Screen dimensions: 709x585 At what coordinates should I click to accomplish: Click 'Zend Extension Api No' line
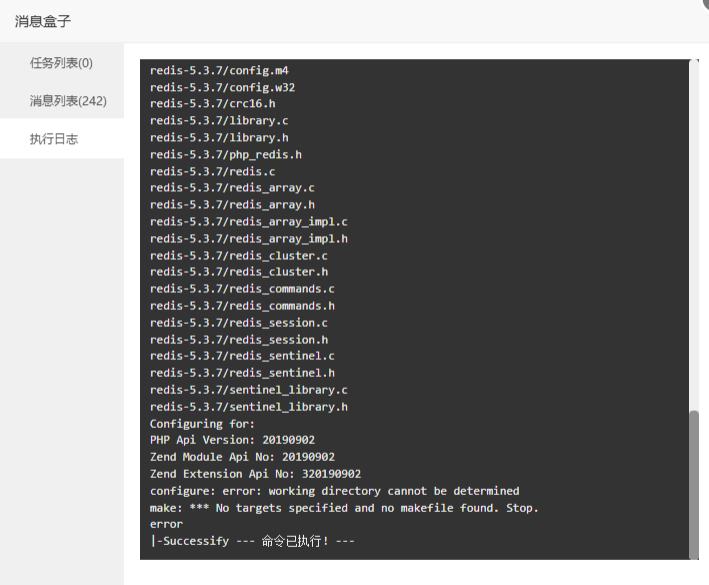coord(255,474)
